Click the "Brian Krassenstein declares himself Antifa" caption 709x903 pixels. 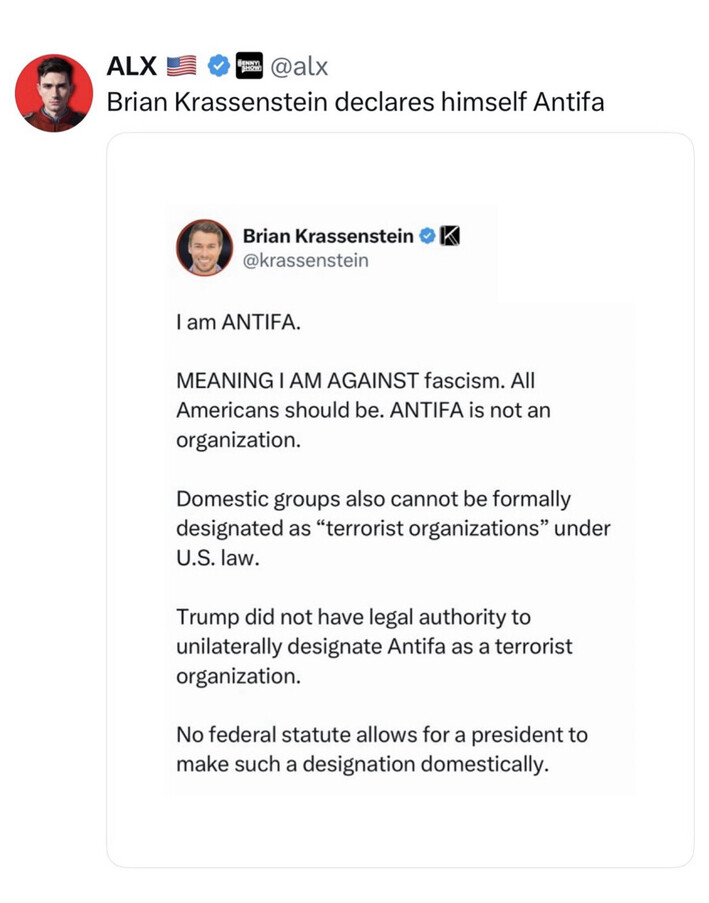355,102
